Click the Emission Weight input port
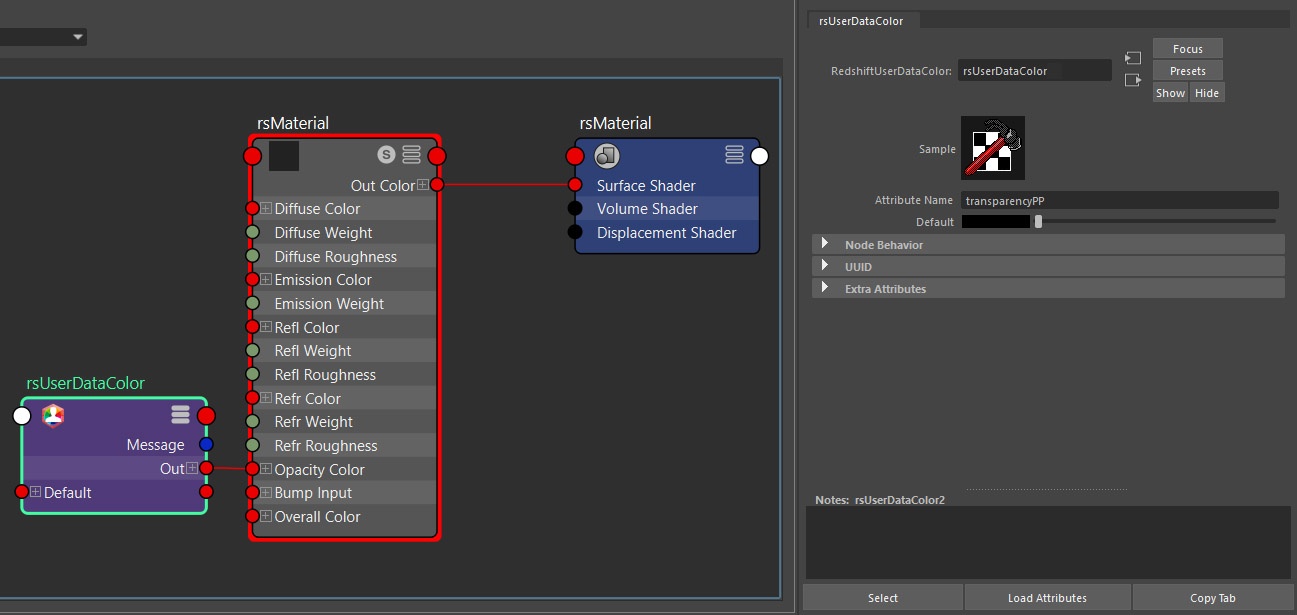1297x615 pixels. pos(253,303)
